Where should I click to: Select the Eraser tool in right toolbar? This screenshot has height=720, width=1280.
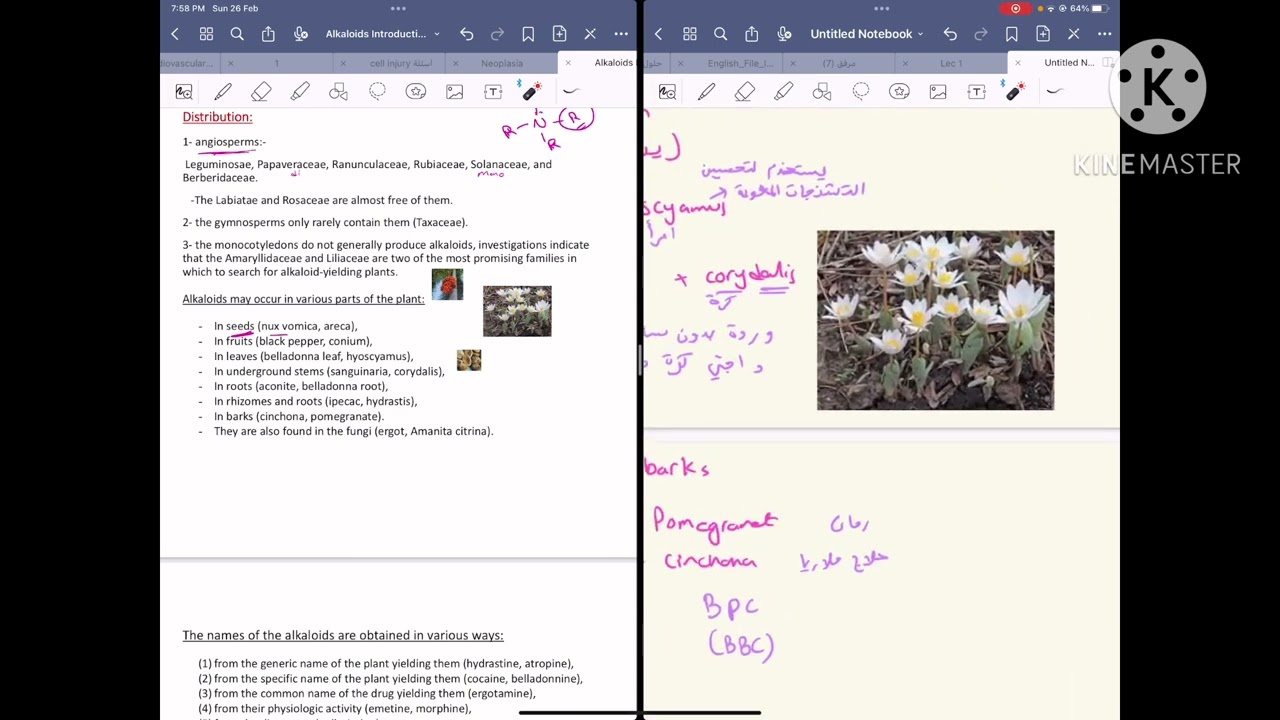744,92
